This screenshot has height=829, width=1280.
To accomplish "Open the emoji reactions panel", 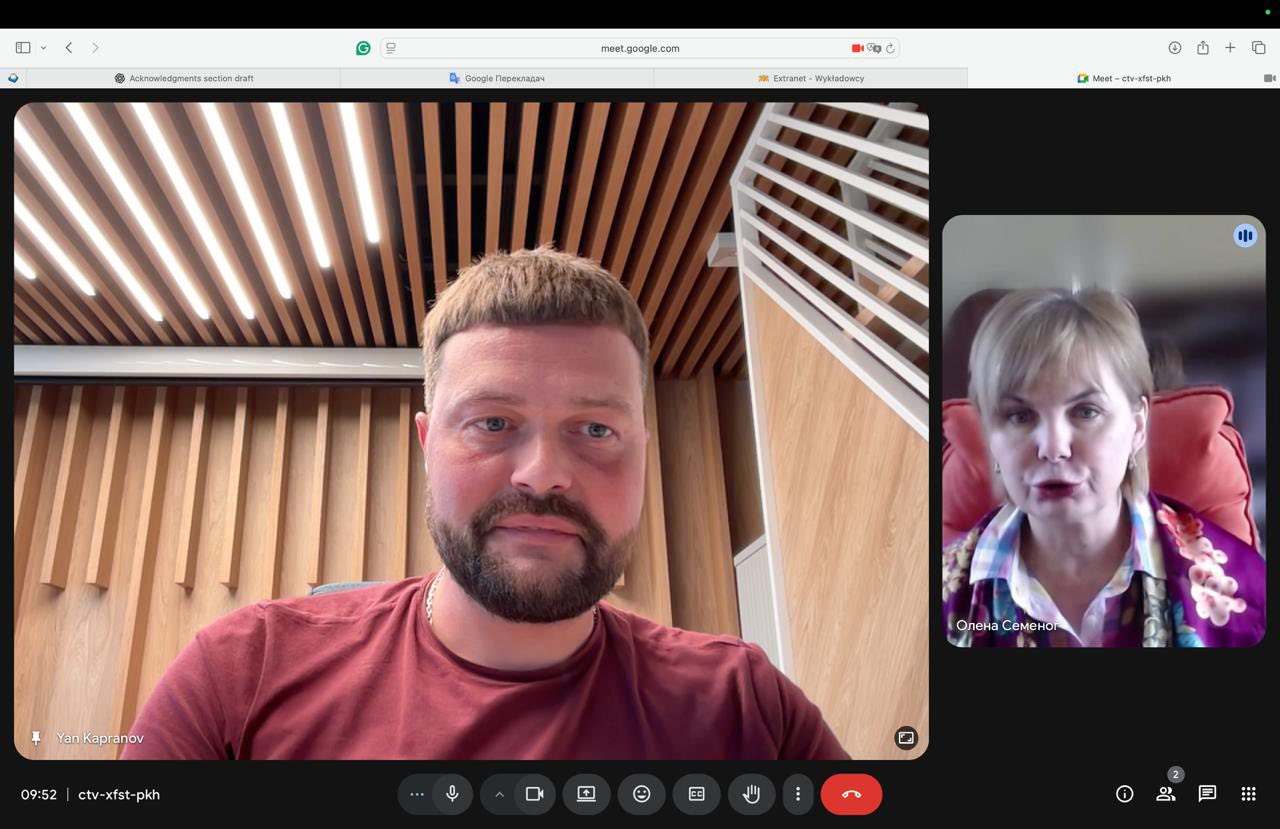I will [x=642, y=794].
